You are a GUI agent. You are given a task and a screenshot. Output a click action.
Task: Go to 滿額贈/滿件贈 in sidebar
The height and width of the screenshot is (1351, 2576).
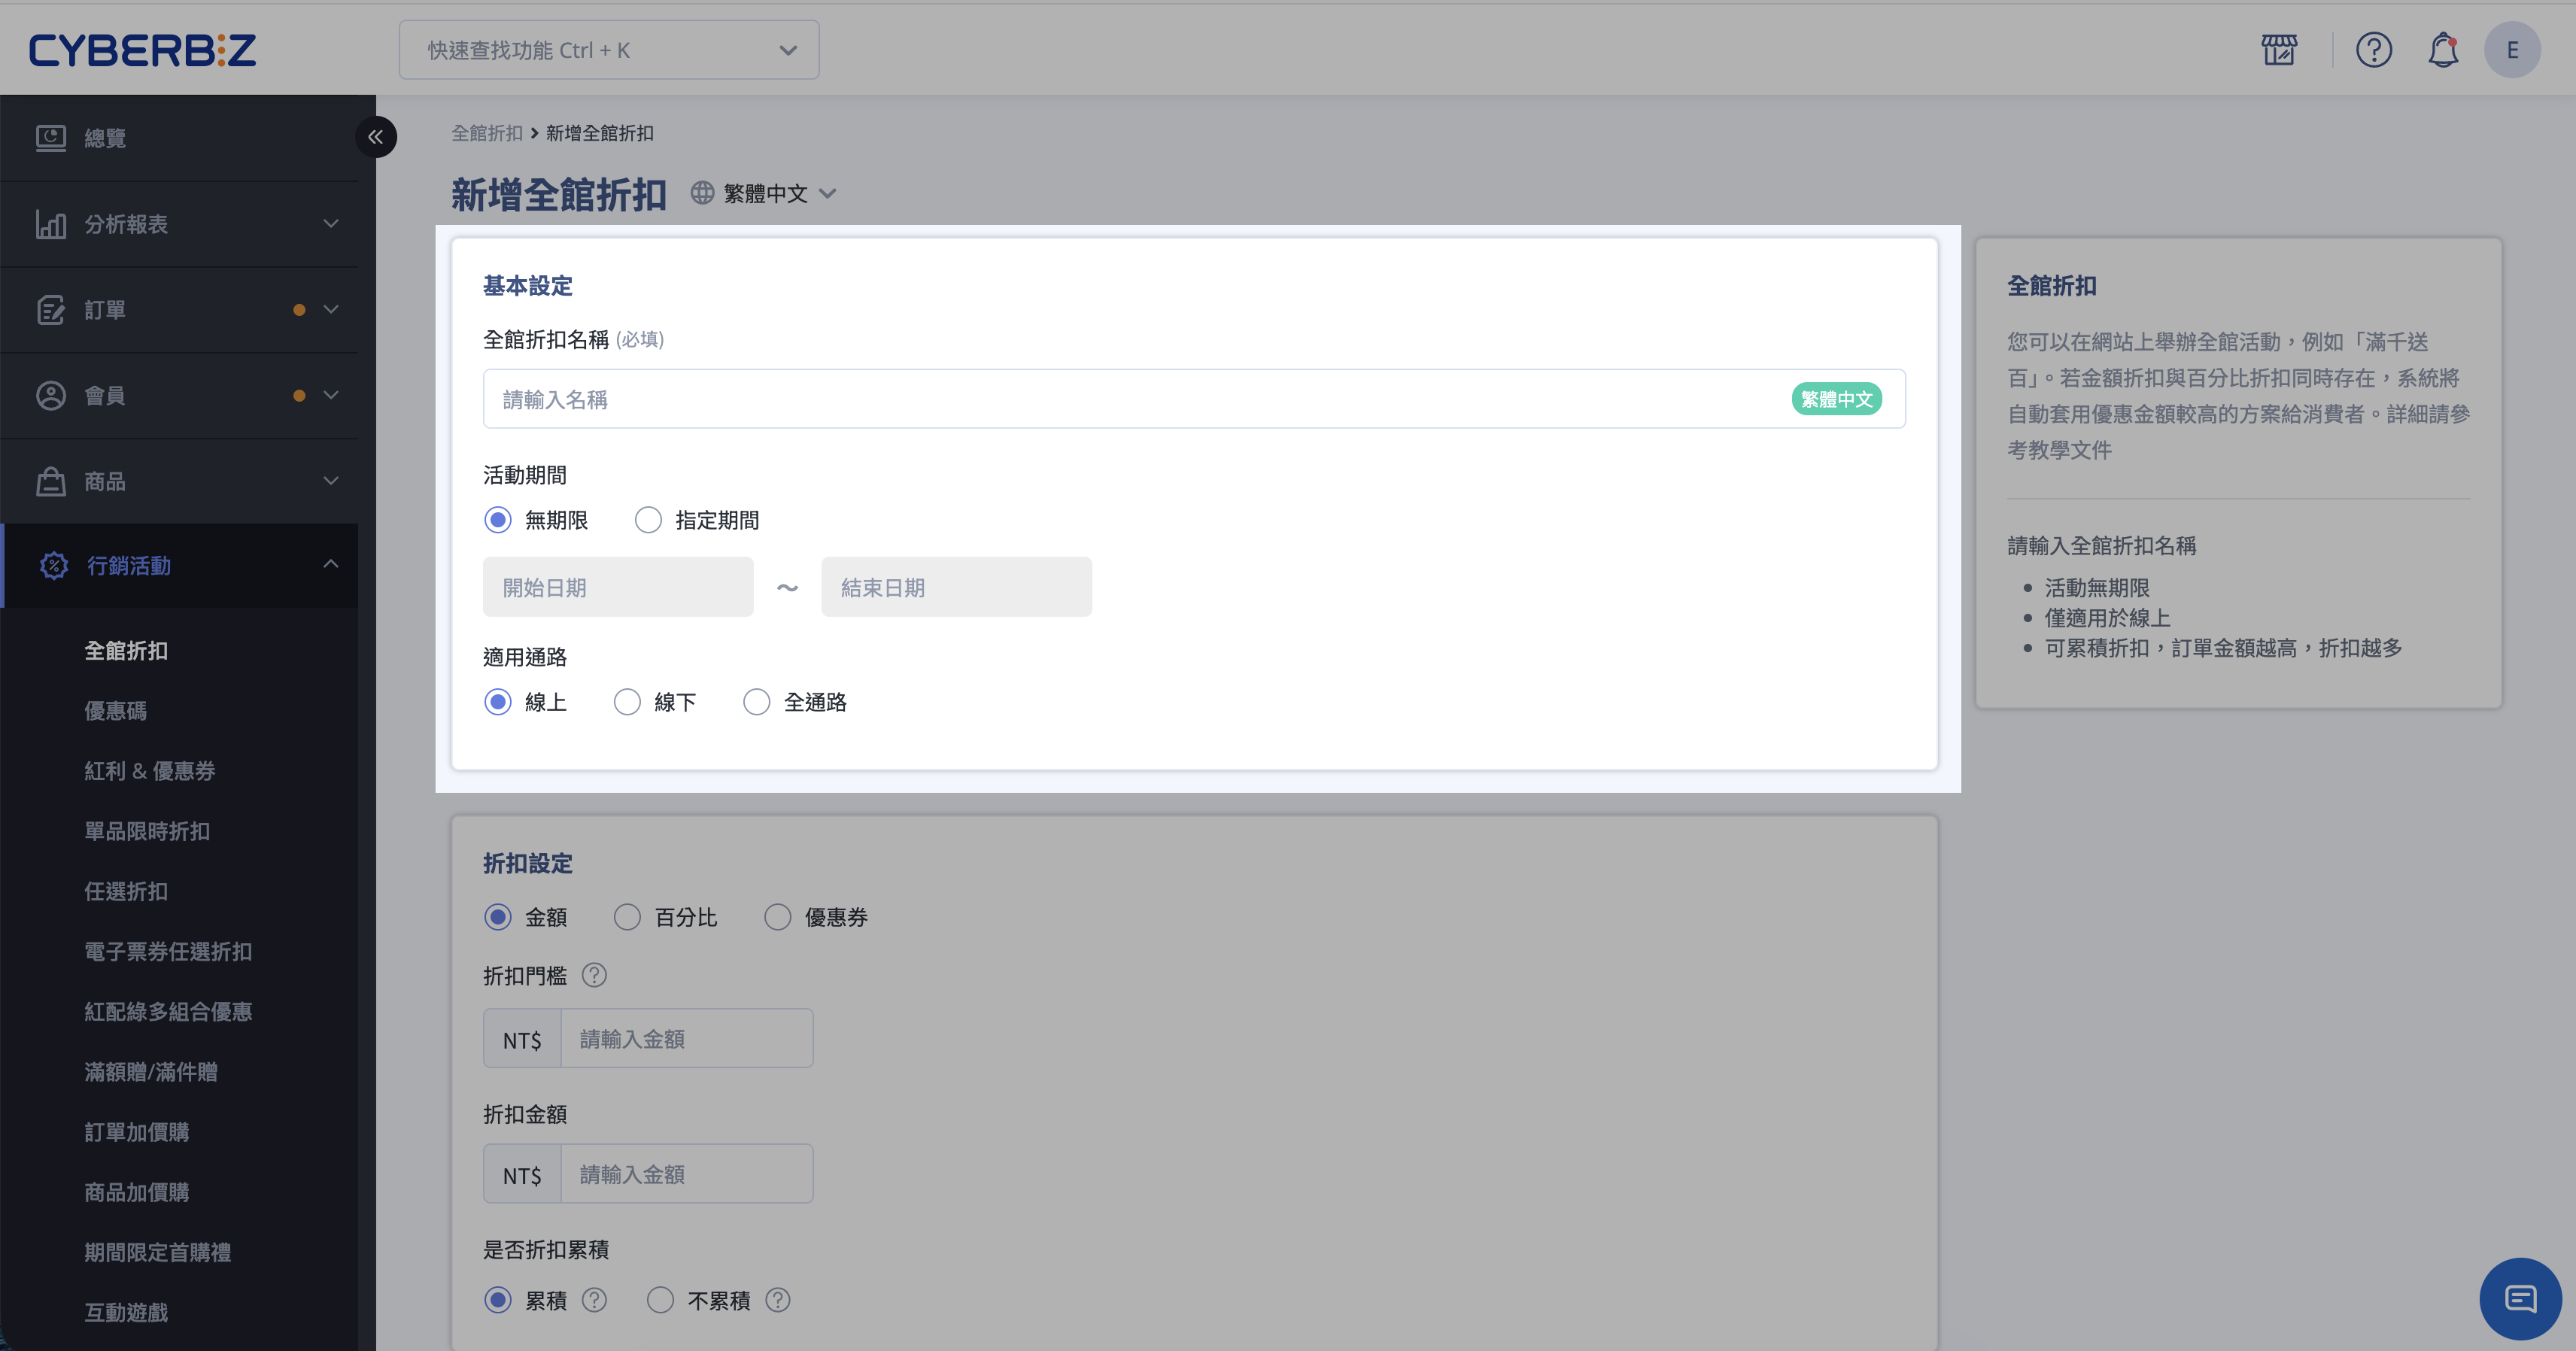point(151,1071)
